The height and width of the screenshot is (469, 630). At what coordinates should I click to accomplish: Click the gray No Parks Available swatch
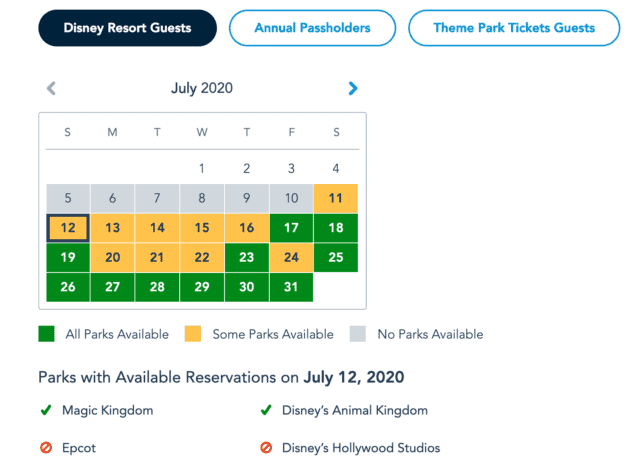coord(357,334)
